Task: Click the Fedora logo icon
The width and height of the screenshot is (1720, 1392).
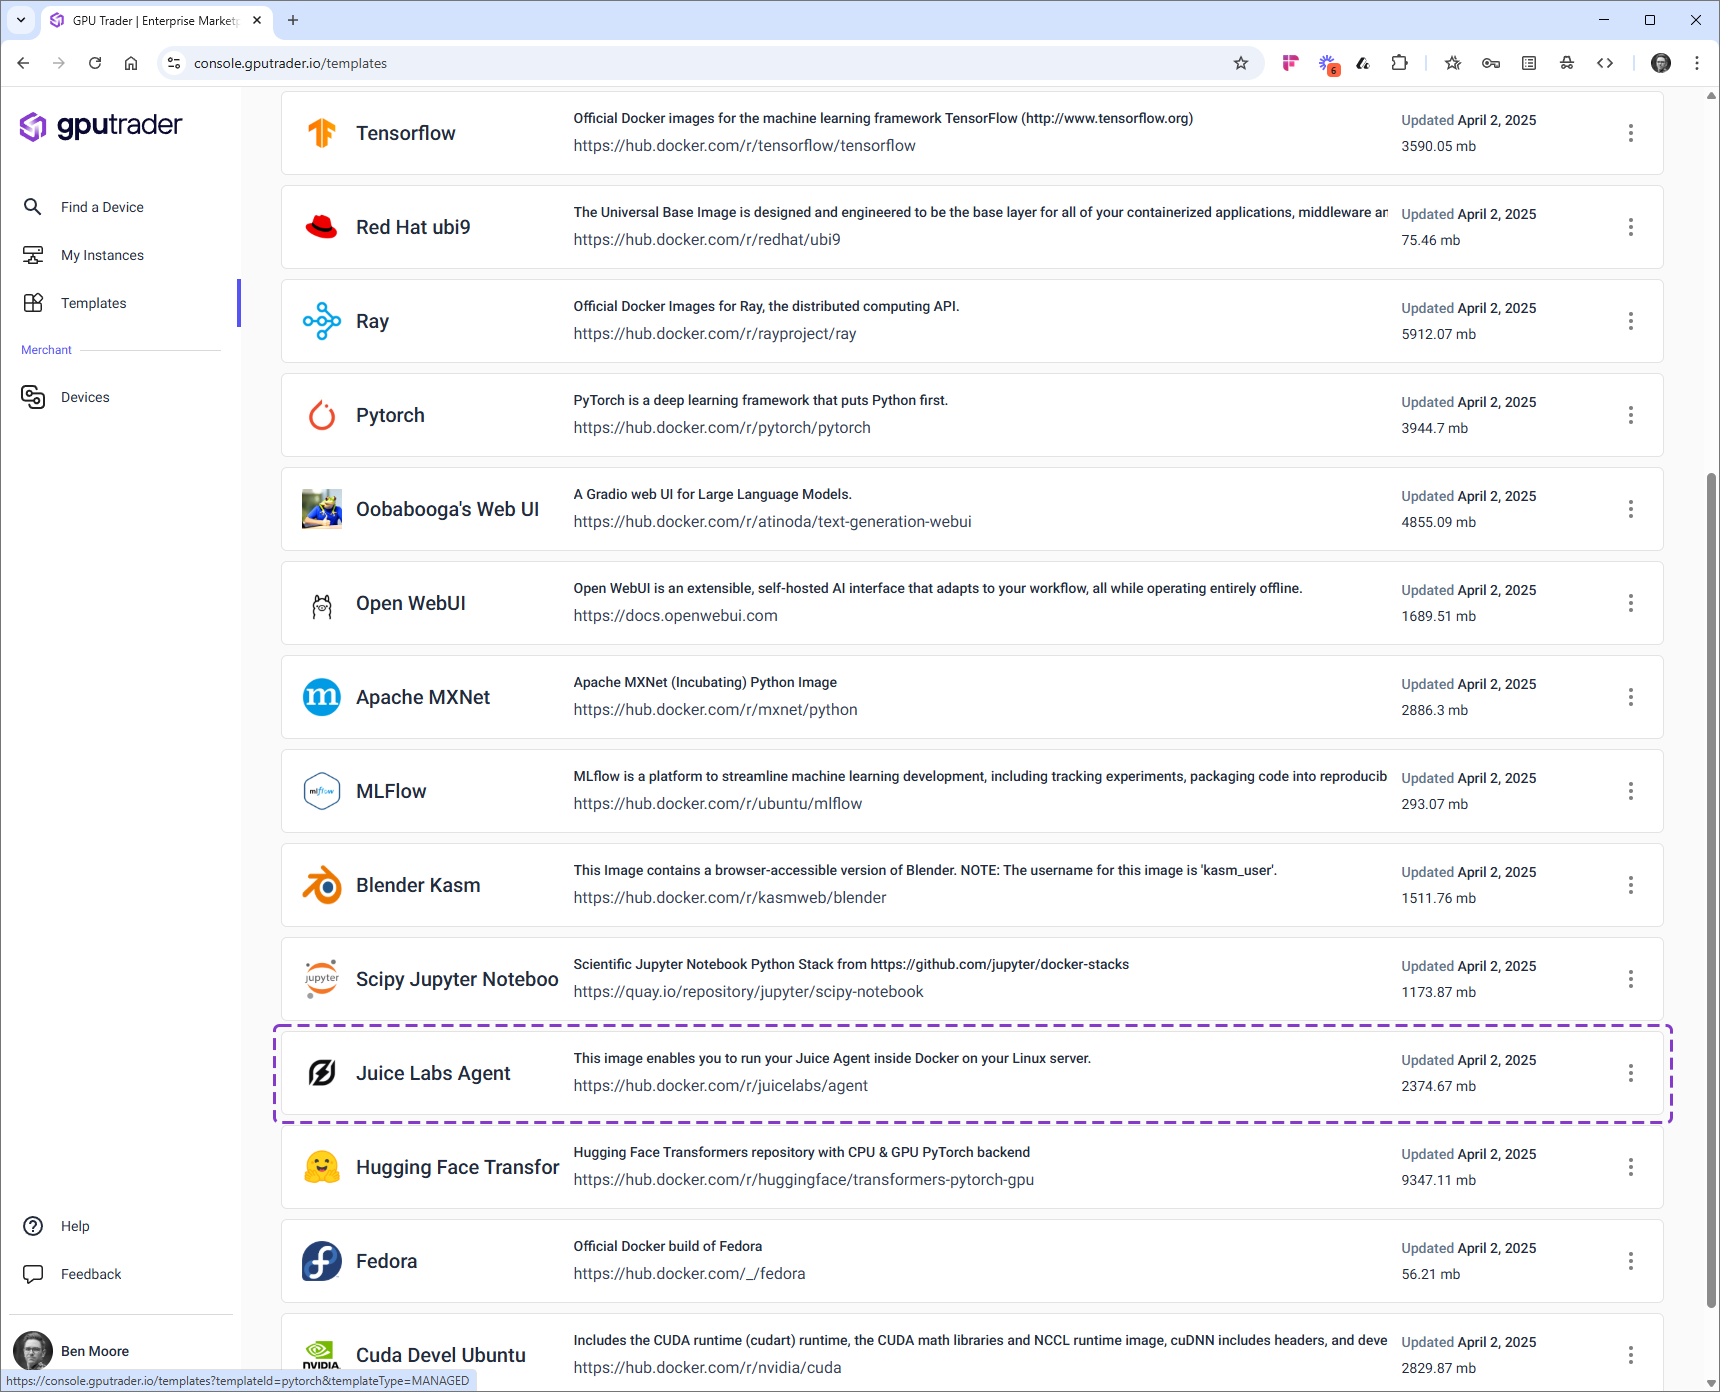Action: tap(322, 1261)
